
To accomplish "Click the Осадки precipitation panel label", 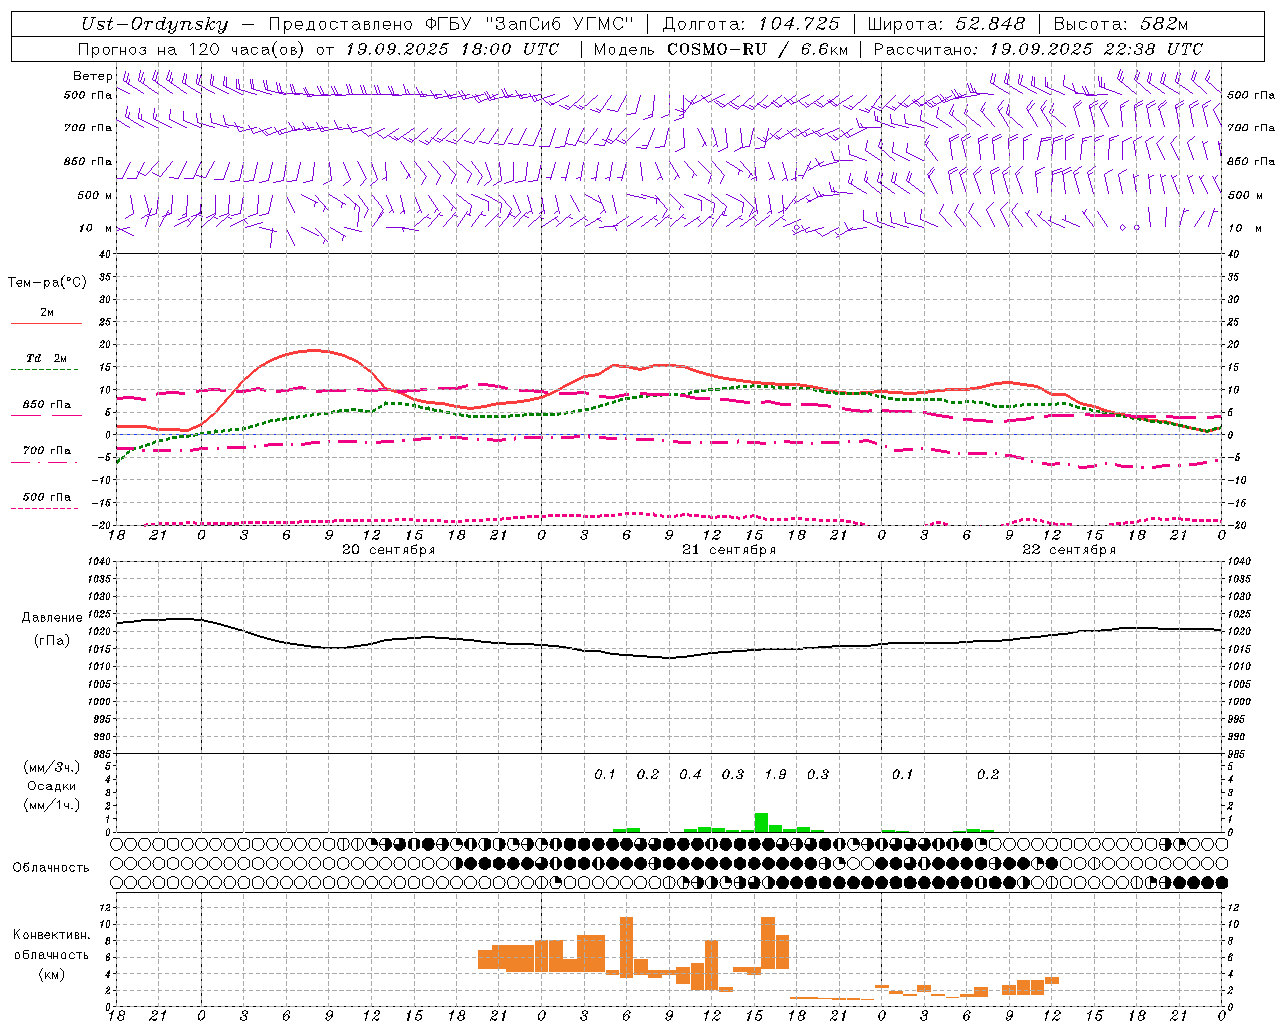I will (52, 786).
